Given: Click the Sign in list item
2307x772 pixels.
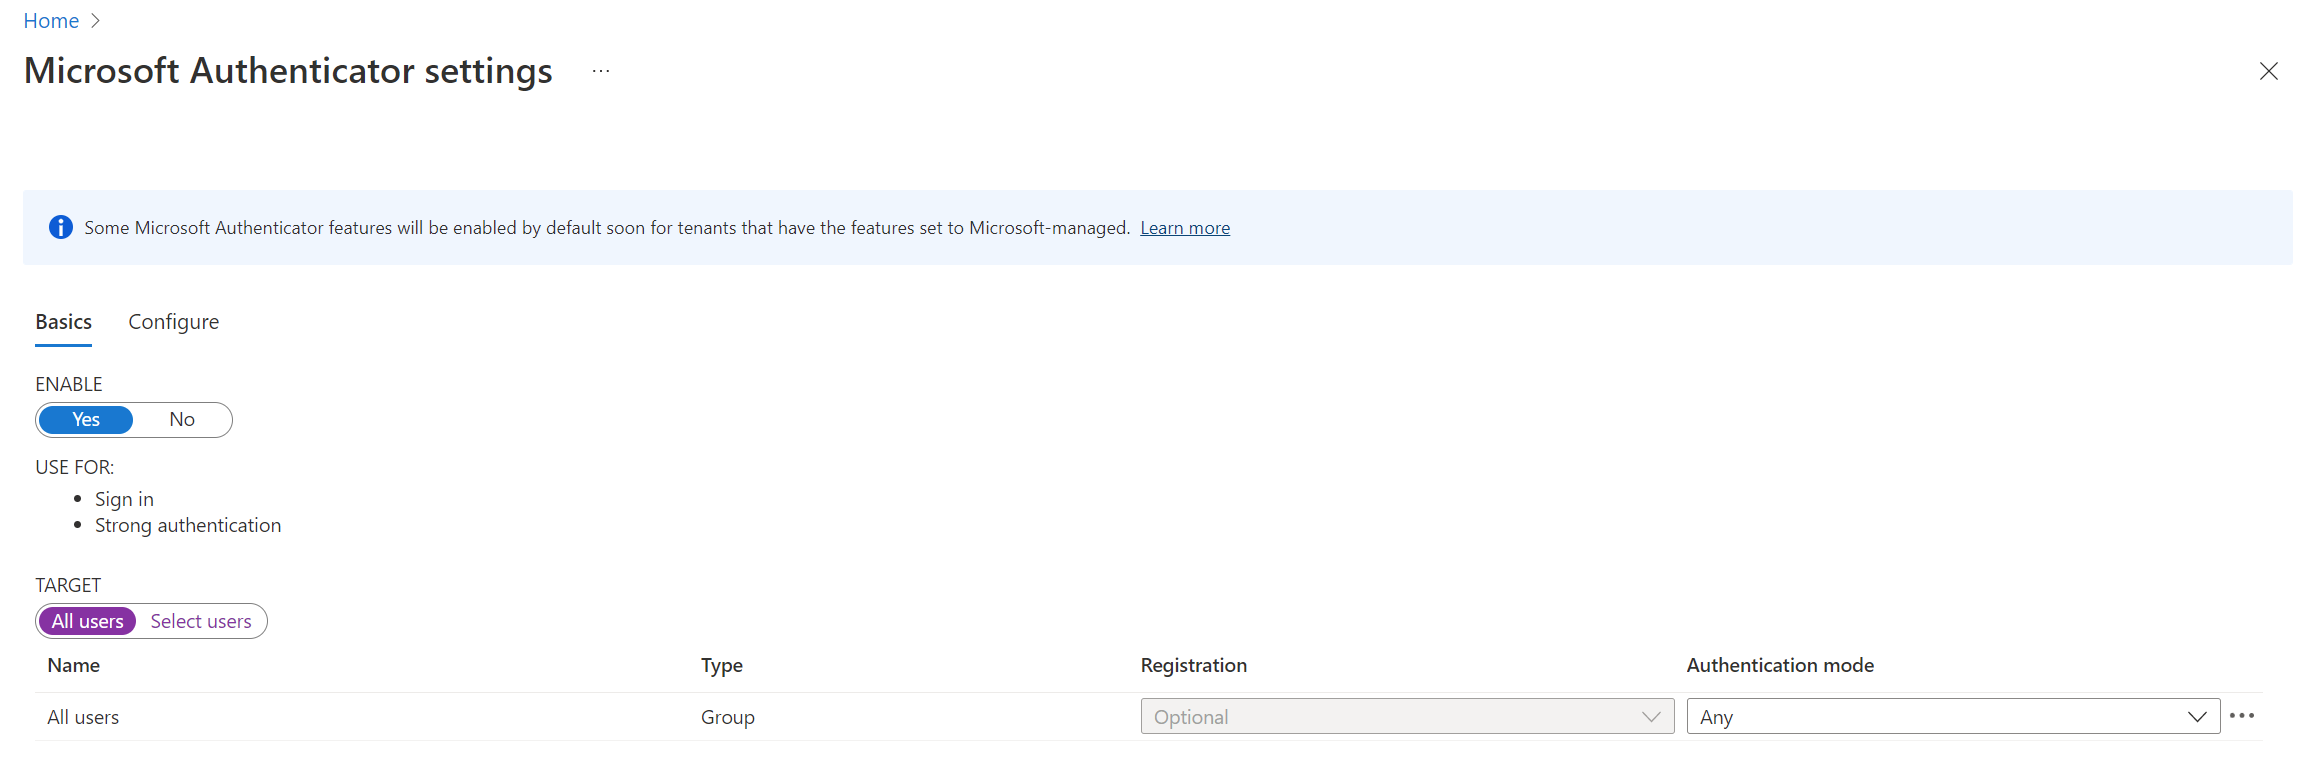Looking at the screenshot, I should [124, 499].
